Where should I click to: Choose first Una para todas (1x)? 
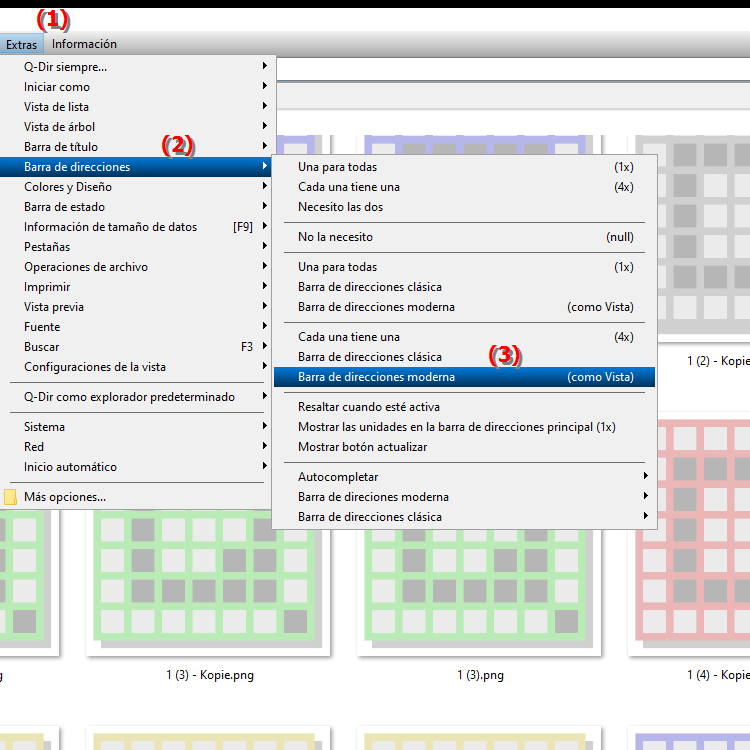(464, 167)
